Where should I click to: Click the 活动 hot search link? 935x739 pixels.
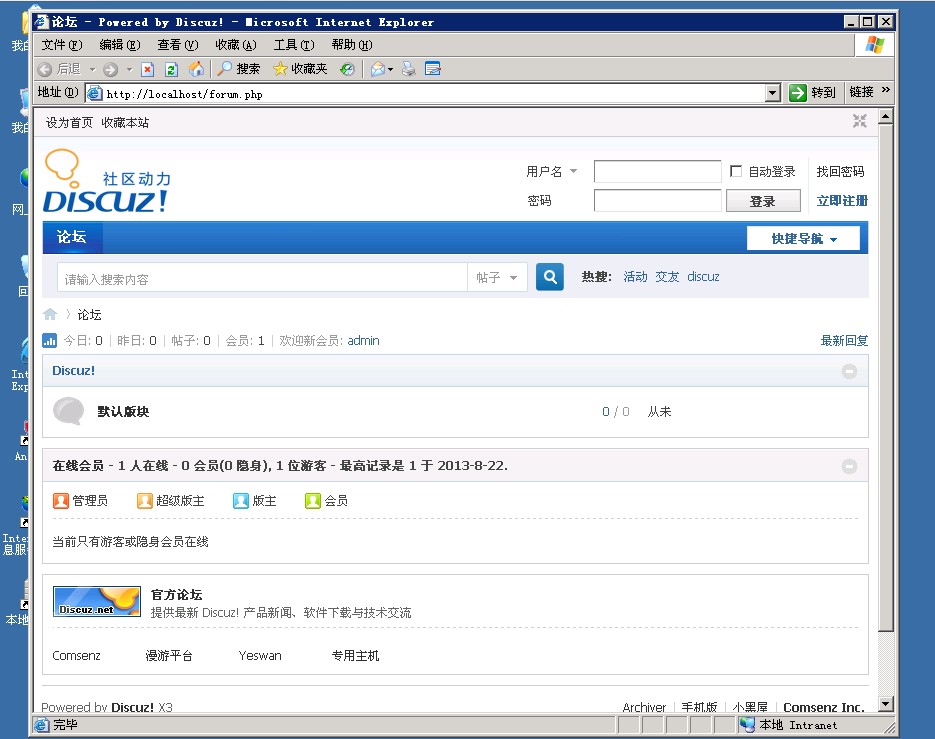click(635, 277)
